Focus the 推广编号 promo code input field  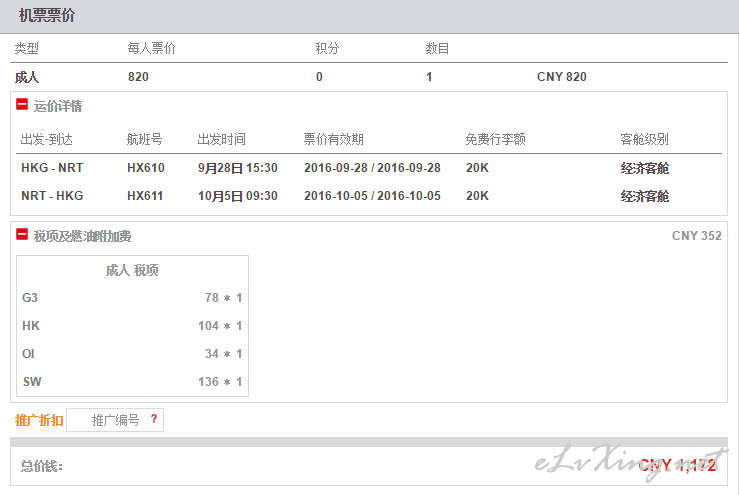115,420
